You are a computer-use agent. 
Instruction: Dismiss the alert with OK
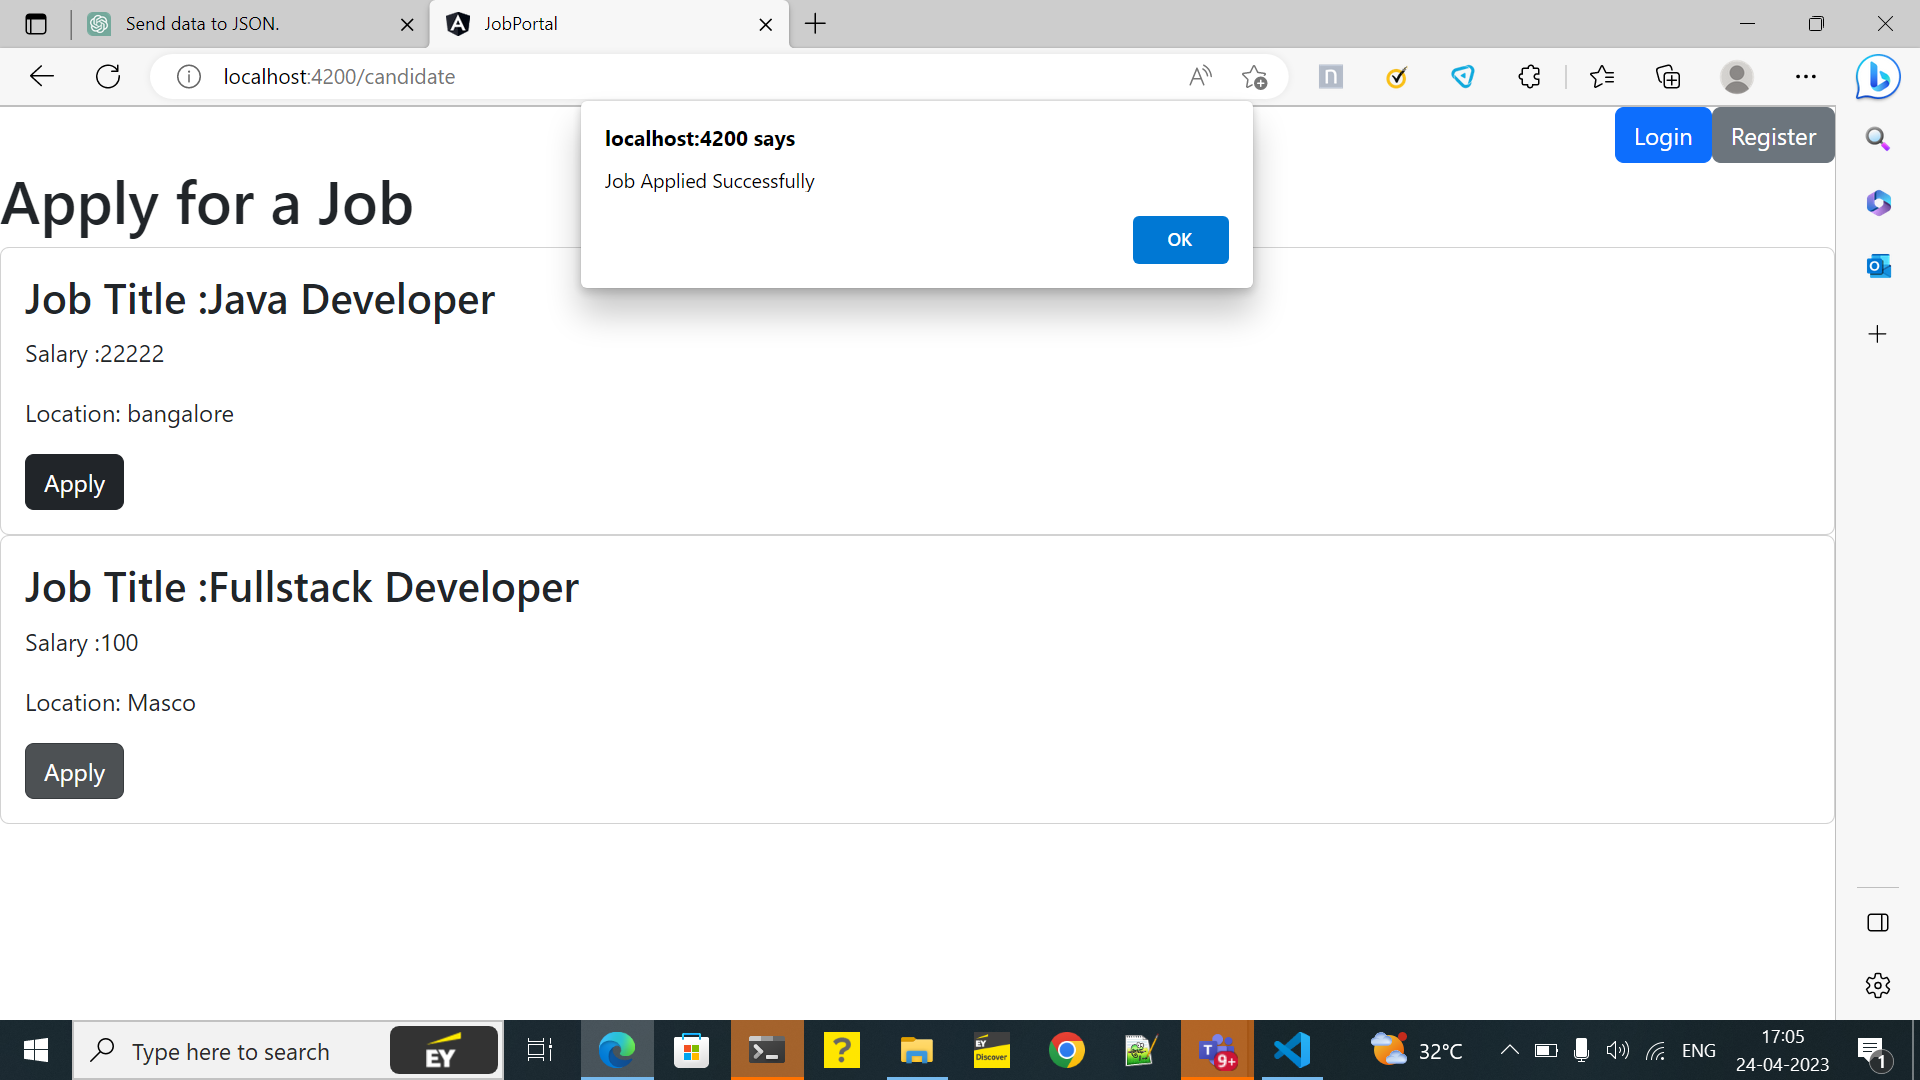point(1180,240)
